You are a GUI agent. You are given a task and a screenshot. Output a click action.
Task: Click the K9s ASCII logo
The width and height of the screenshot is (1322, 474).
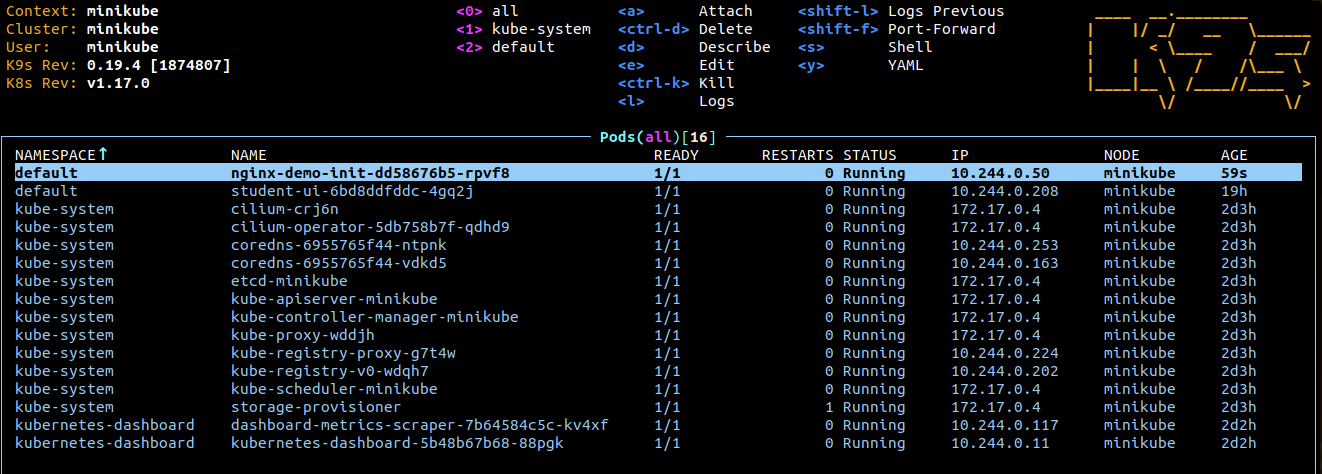tap(1196, 57)
